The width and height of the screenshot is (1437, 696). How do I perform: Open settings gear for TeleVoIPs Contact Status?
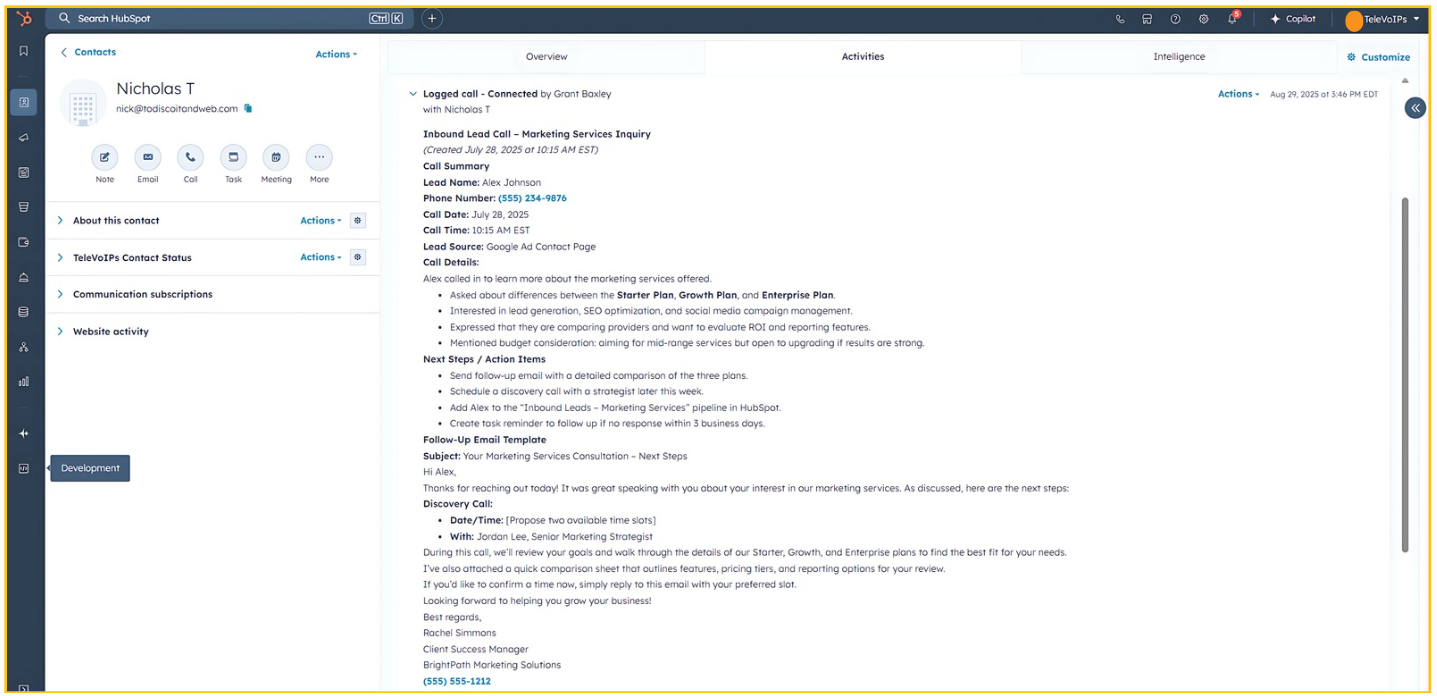pos(358,257)
